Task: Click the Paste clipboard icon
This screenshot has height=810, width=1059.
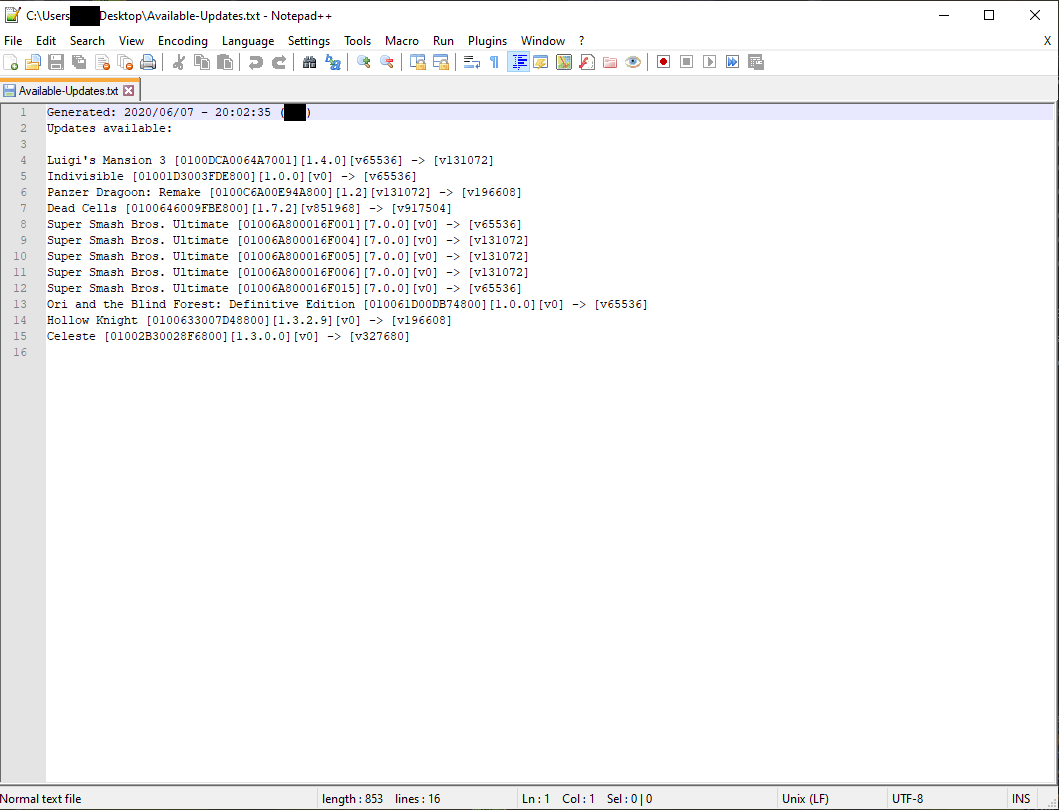Action: 225,62
